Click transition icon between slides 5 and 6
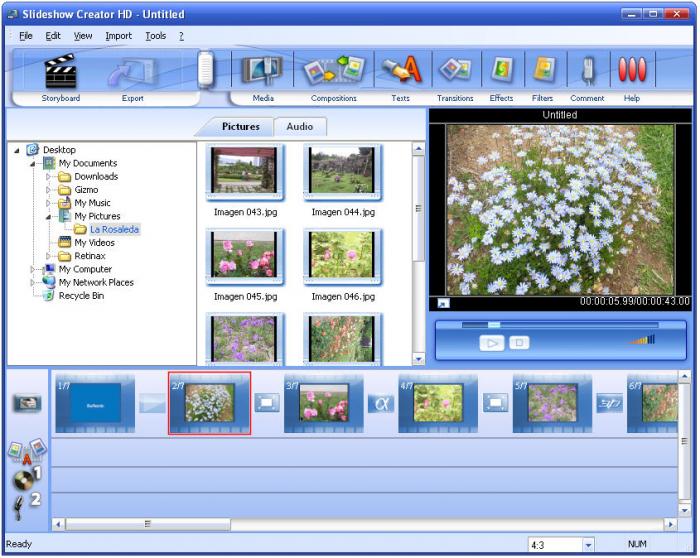Viewport: 700px width, 558px height. coord(610,404)
